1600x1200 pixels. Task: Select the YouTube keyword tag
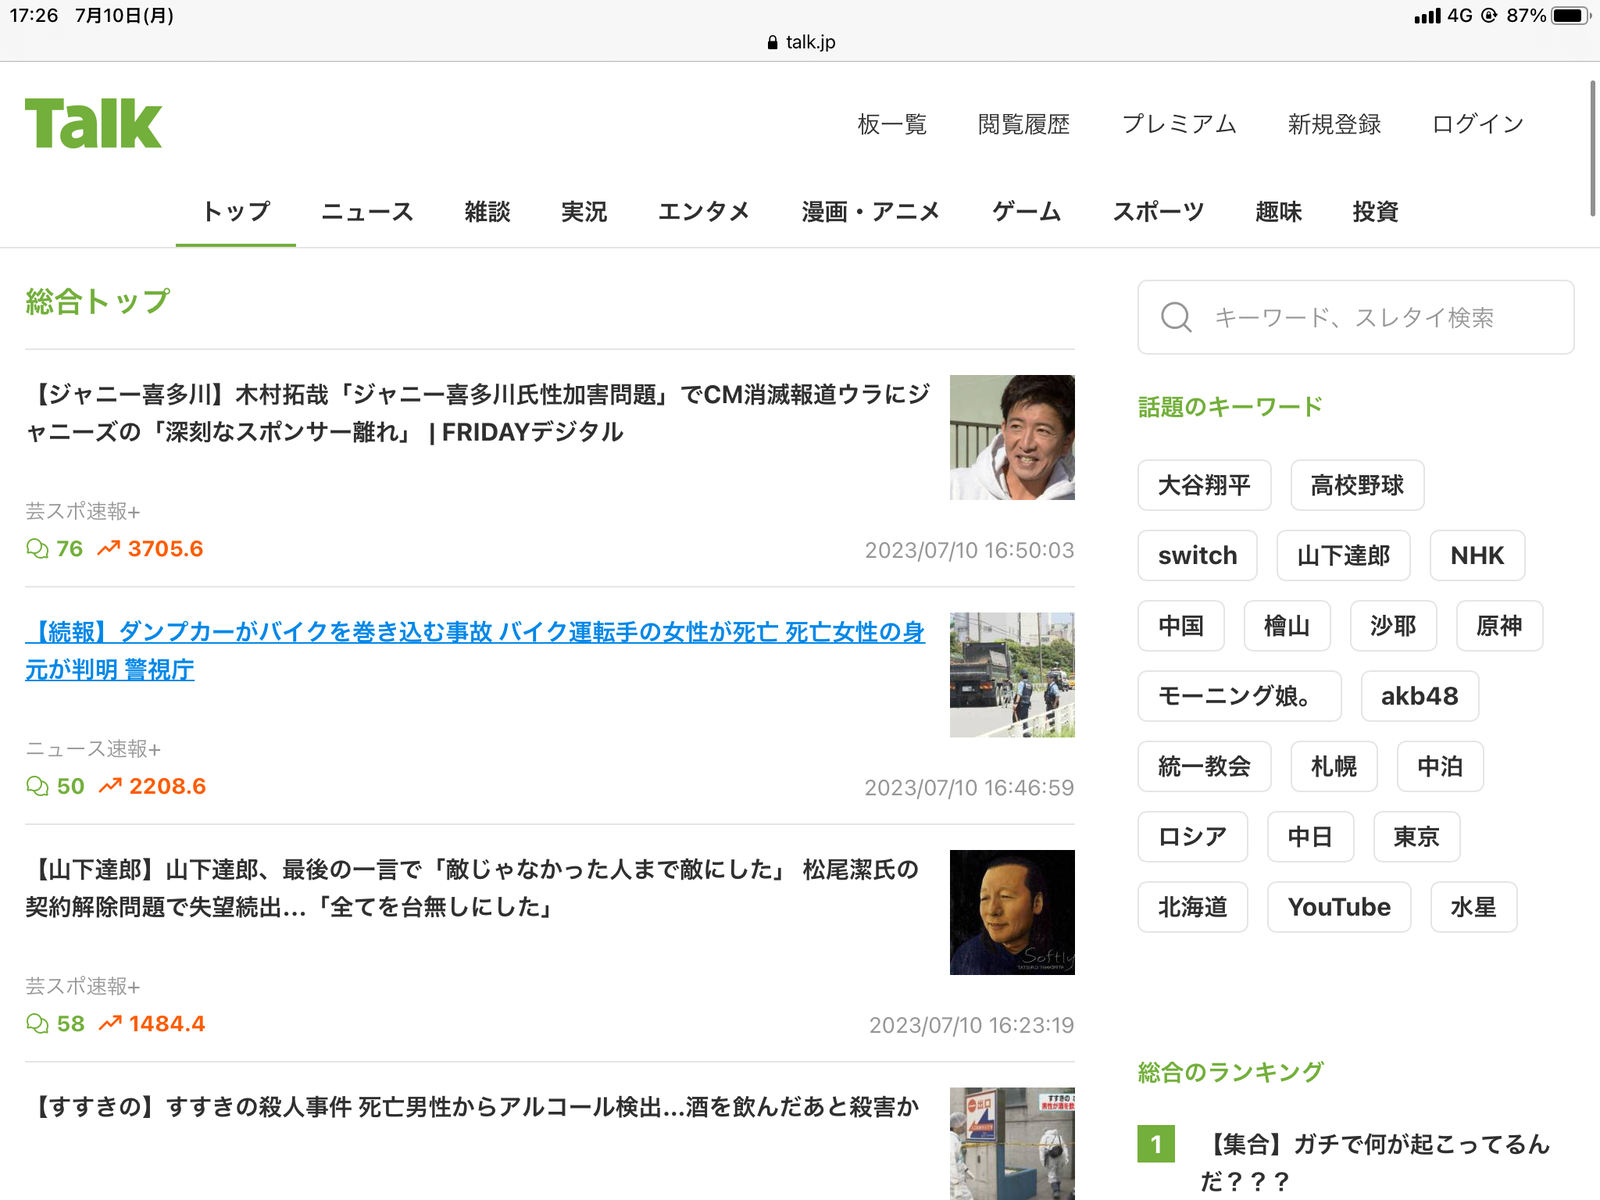point(1340,907)
